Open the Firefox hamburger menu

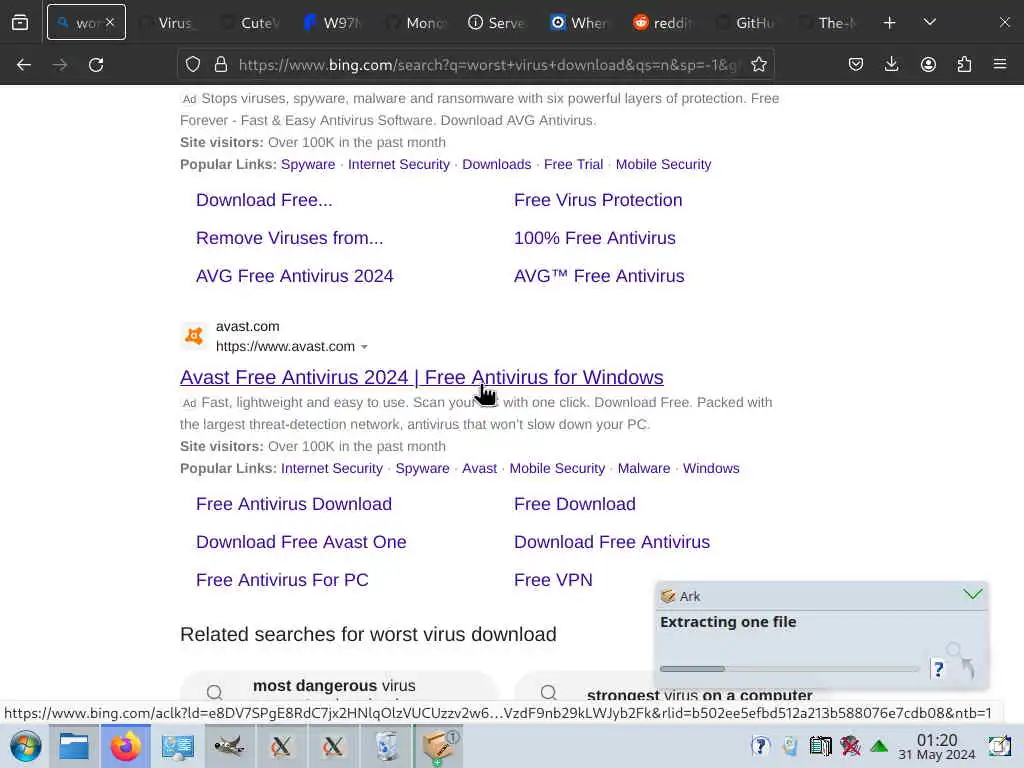[x=1000, y=64]
